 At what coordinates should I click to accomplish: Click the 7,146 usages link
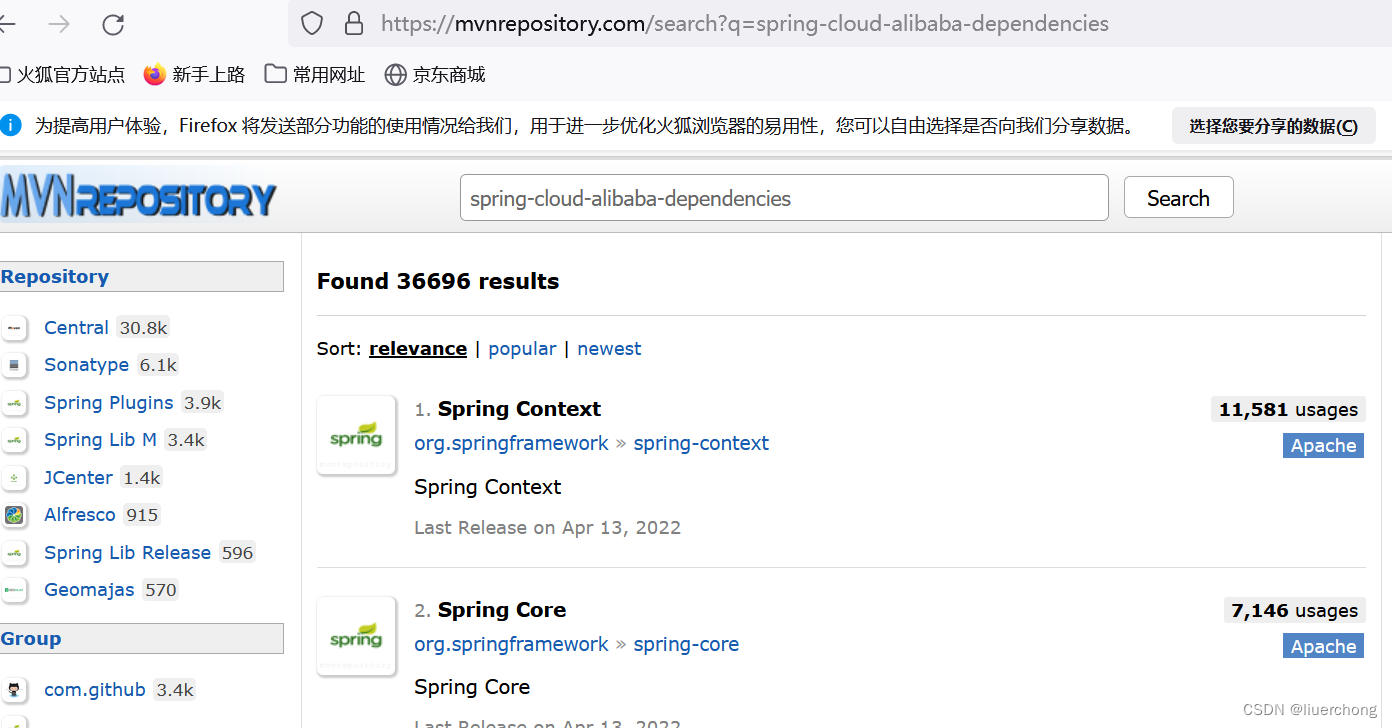(x=1294, y=610)
